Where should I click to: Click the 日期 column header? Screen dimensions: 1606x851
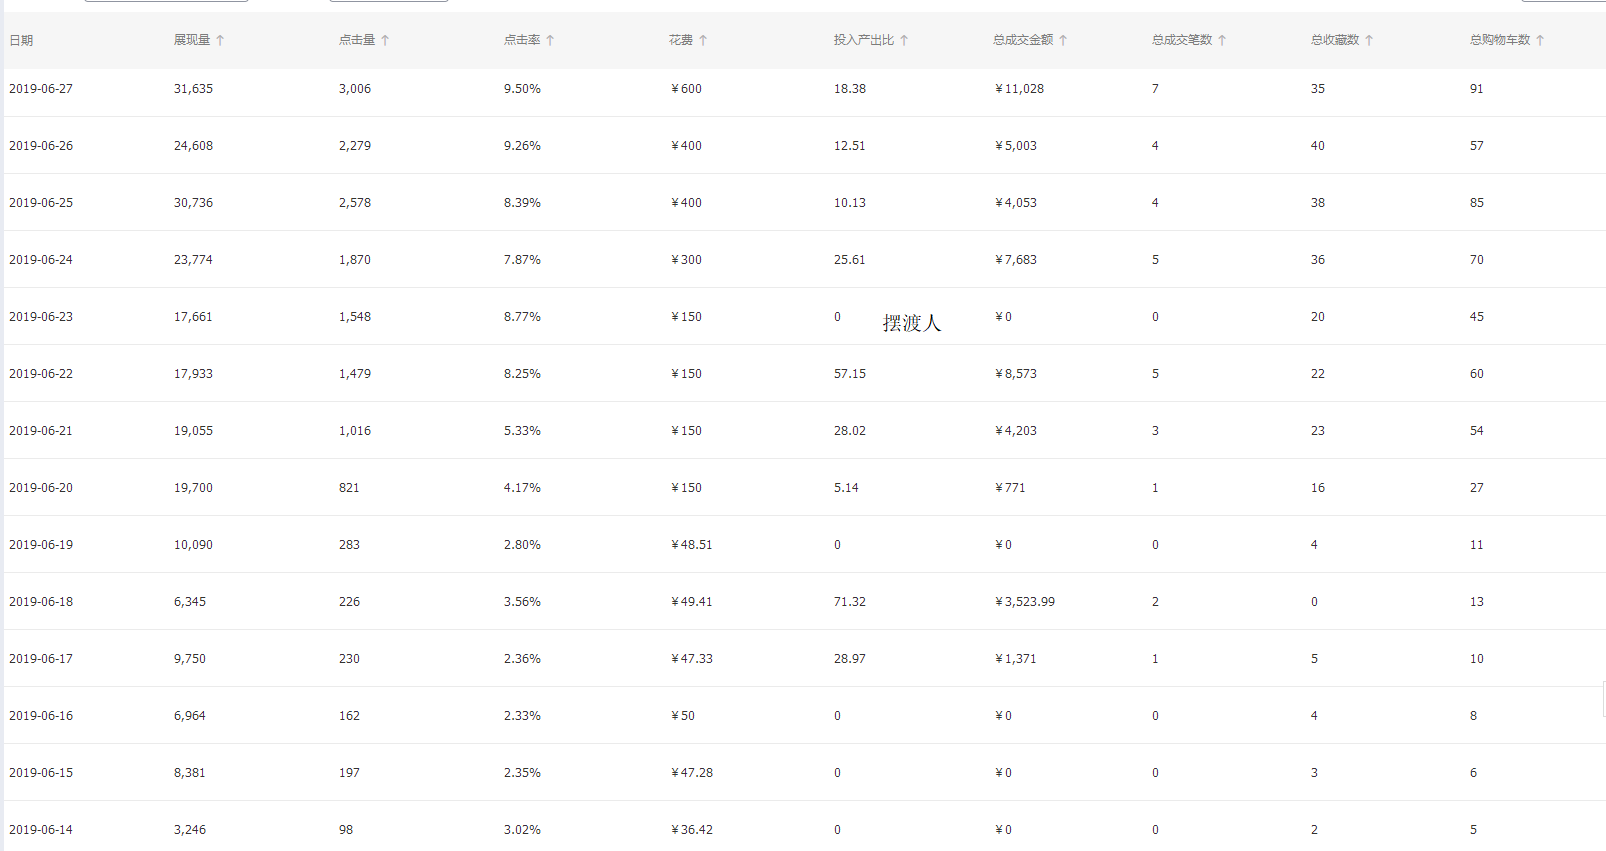[x=21, y=40]
